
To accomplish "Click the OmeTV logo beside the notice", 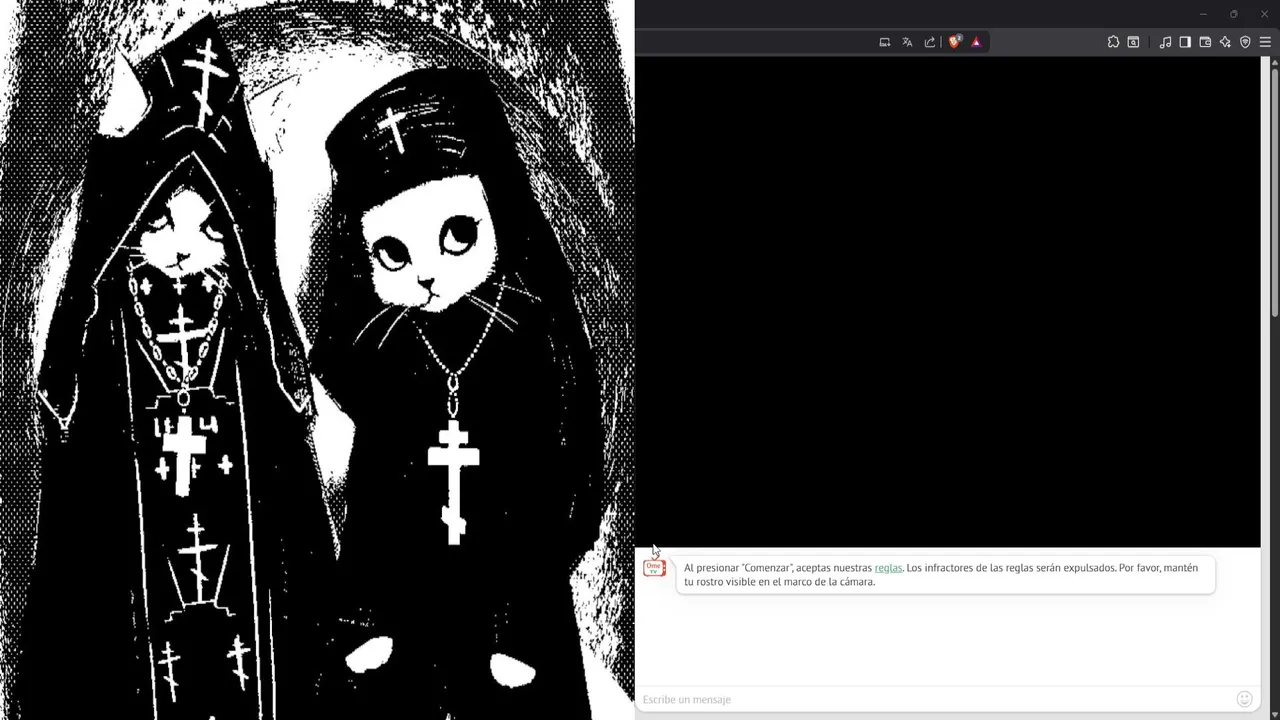I will click(654, 568).
